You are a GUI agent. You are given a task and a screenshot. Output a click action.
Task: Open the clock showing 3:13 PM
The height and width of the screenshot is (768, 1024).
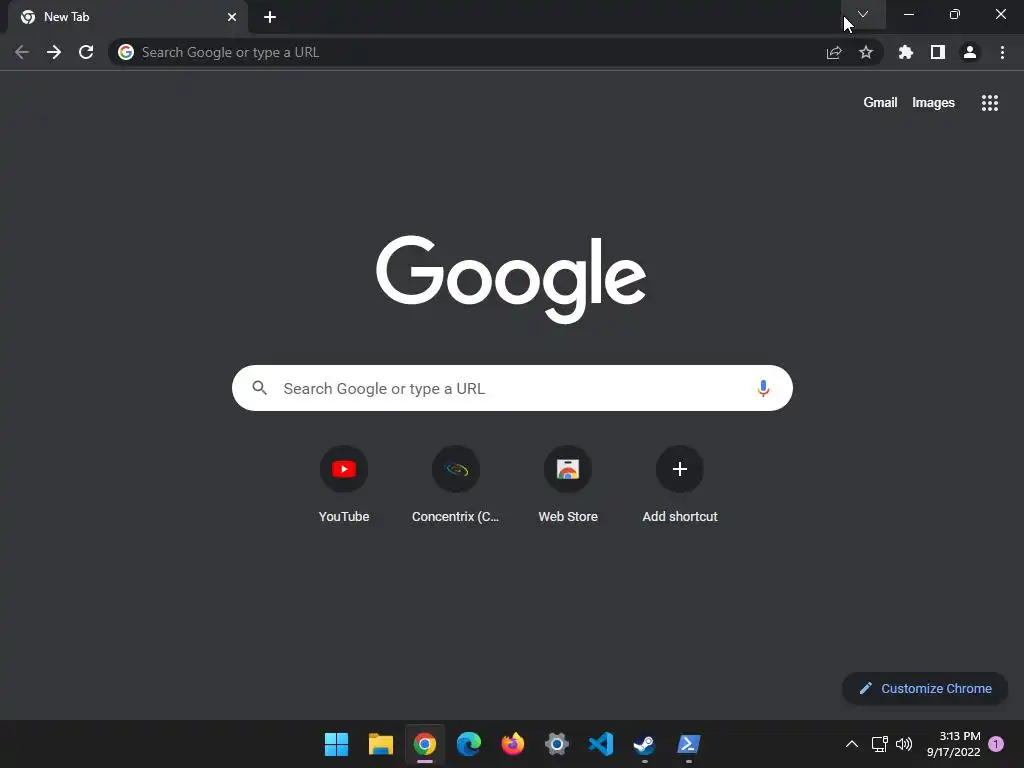click(x=953, y=744)
